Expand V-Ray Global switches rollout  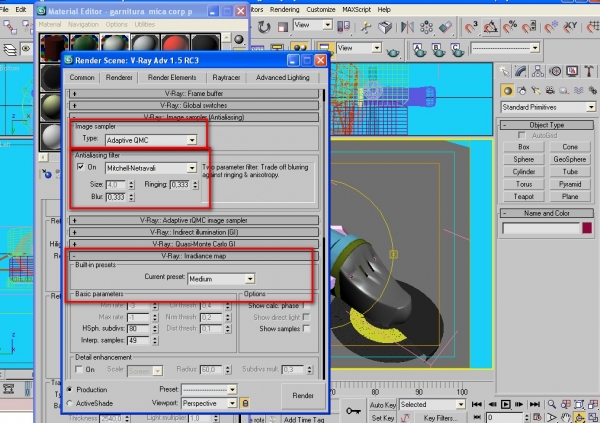tap(194, 105)
